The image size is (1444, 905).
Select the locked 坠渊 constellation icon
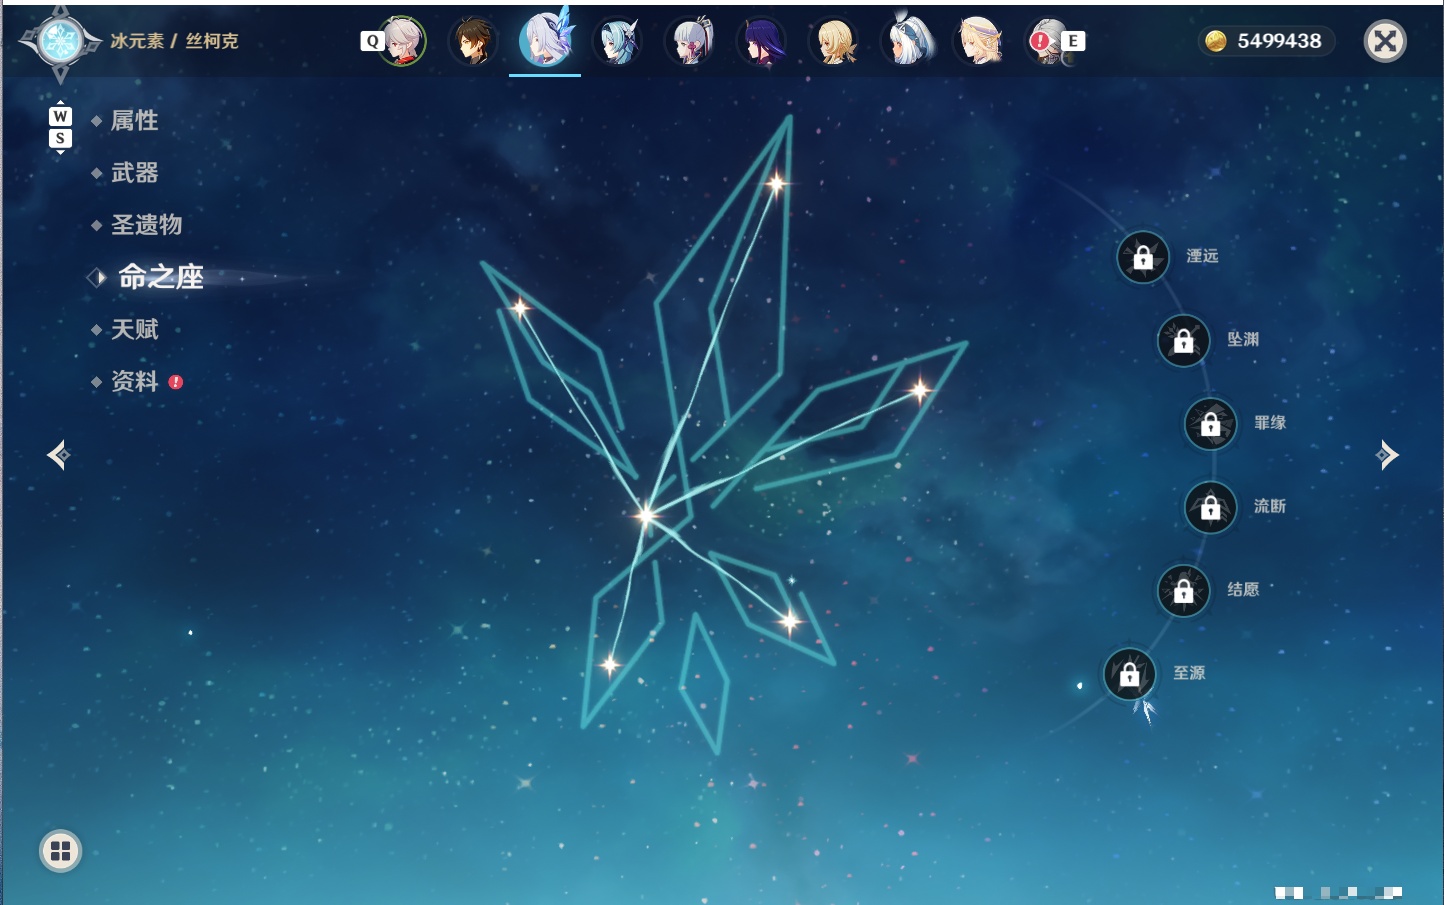click(1183, 340)
